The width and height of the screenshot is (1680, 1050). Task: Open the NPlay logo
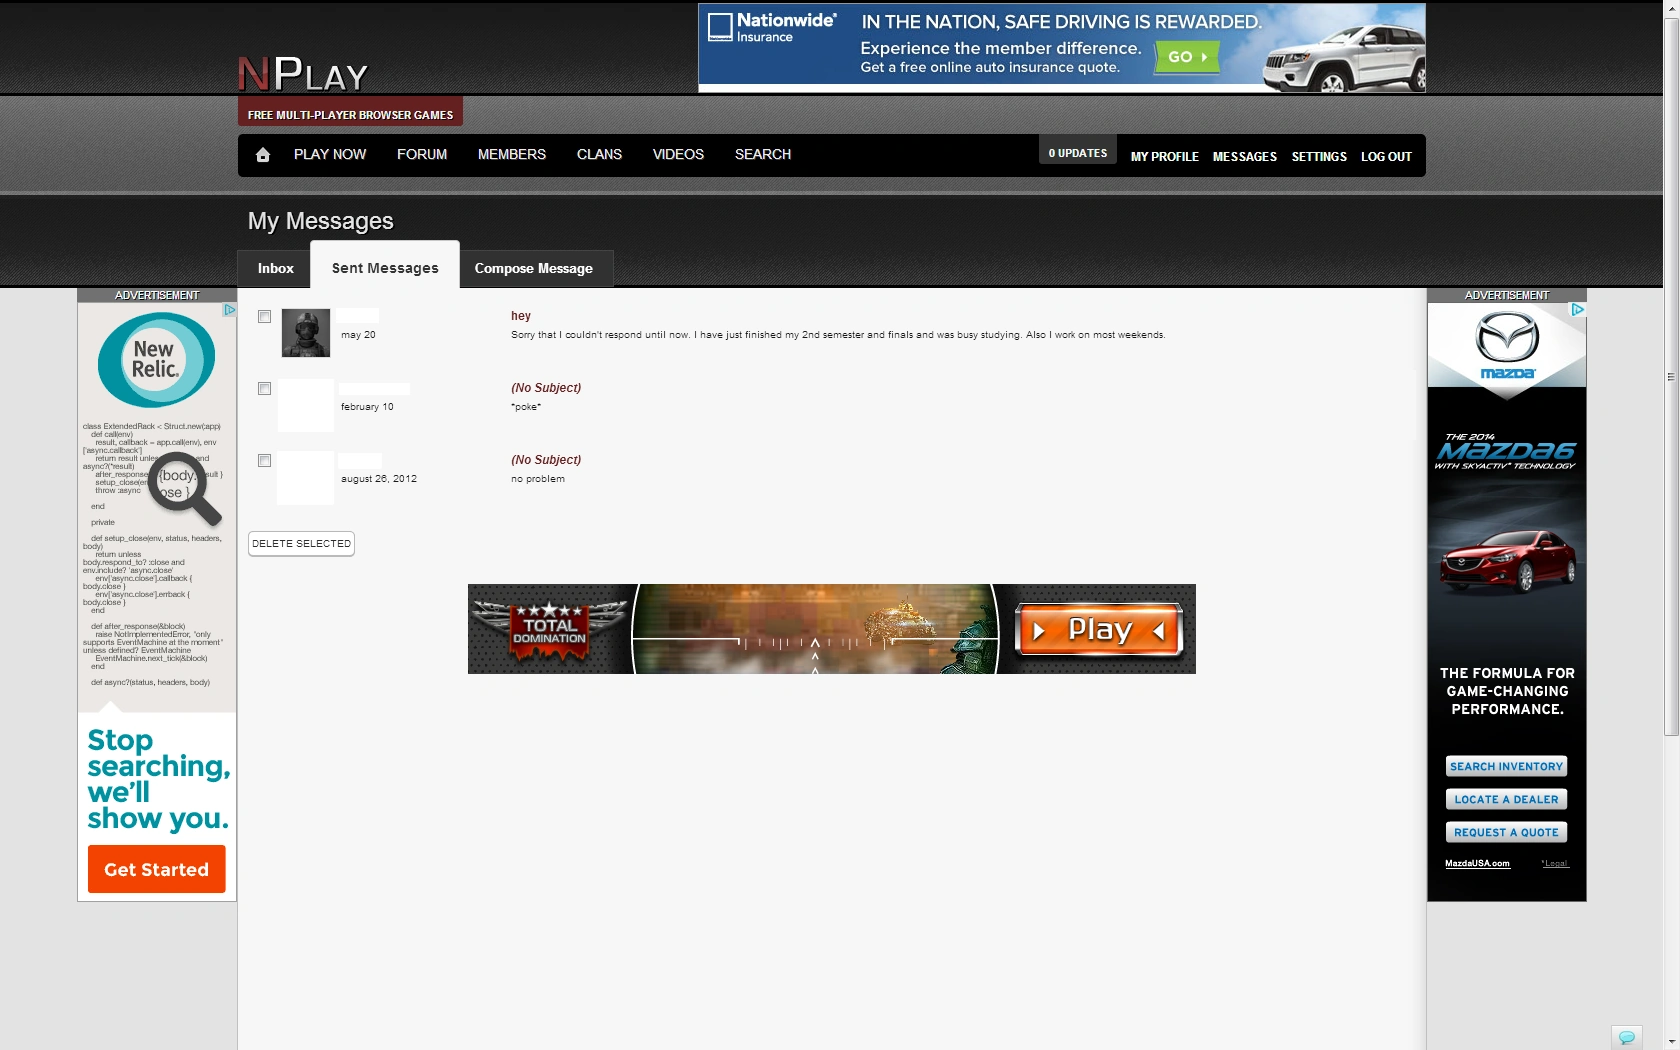(303, 74)
